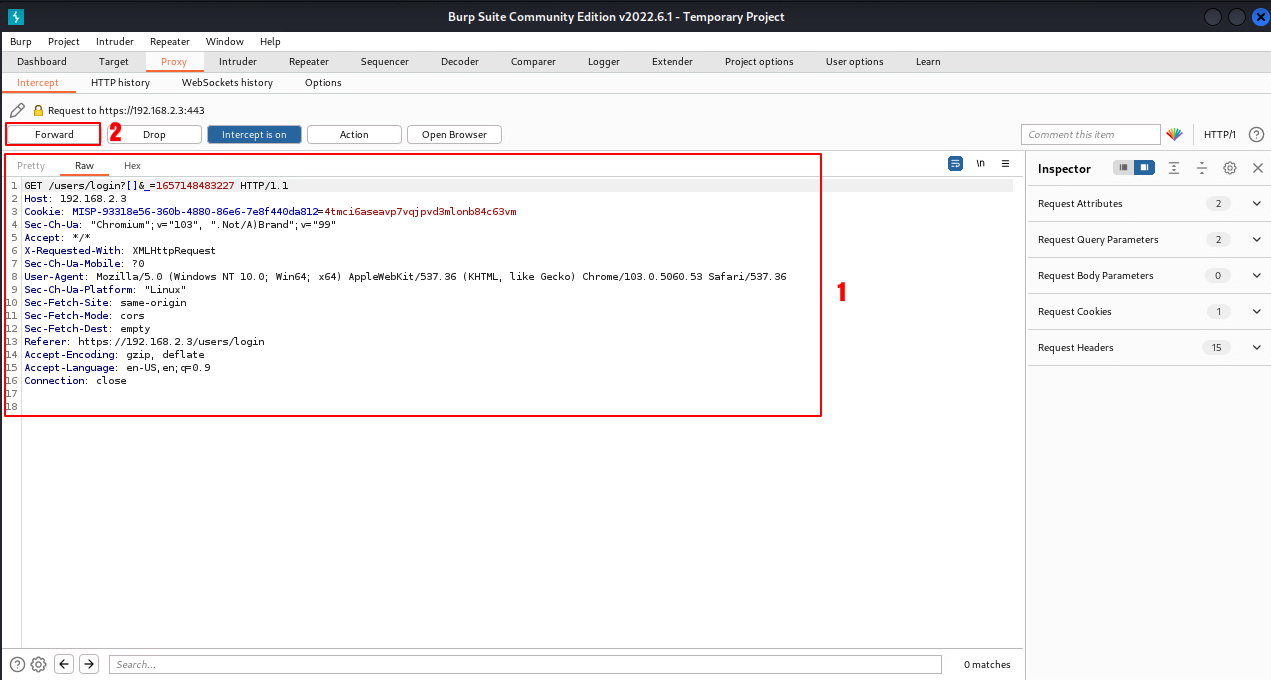Click the Comment this item field
Image resolution: width=1271 pixels, height=680 pixels.
click(x=1090, y=135)
